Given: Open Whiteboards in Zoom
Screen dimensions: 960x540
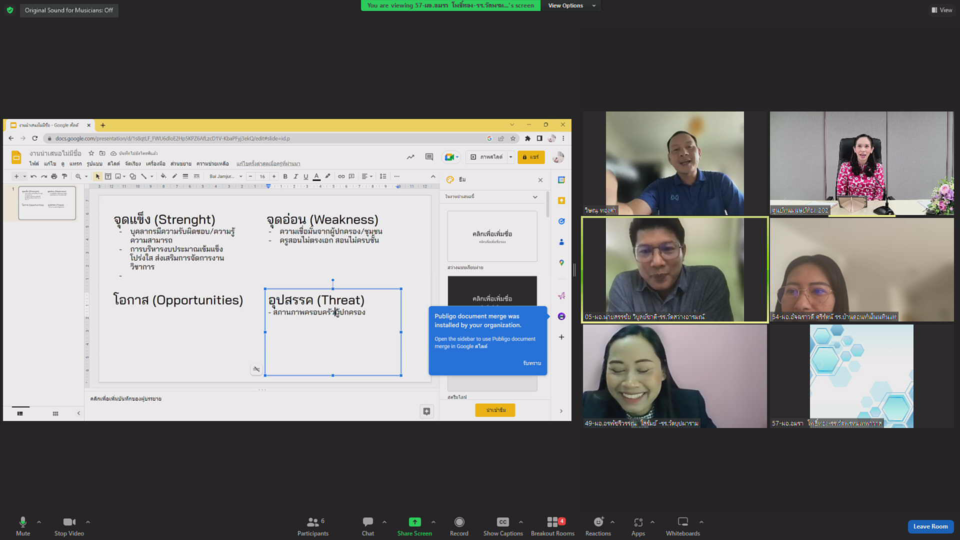Looking at the screenshot, I should pos(683,526).
